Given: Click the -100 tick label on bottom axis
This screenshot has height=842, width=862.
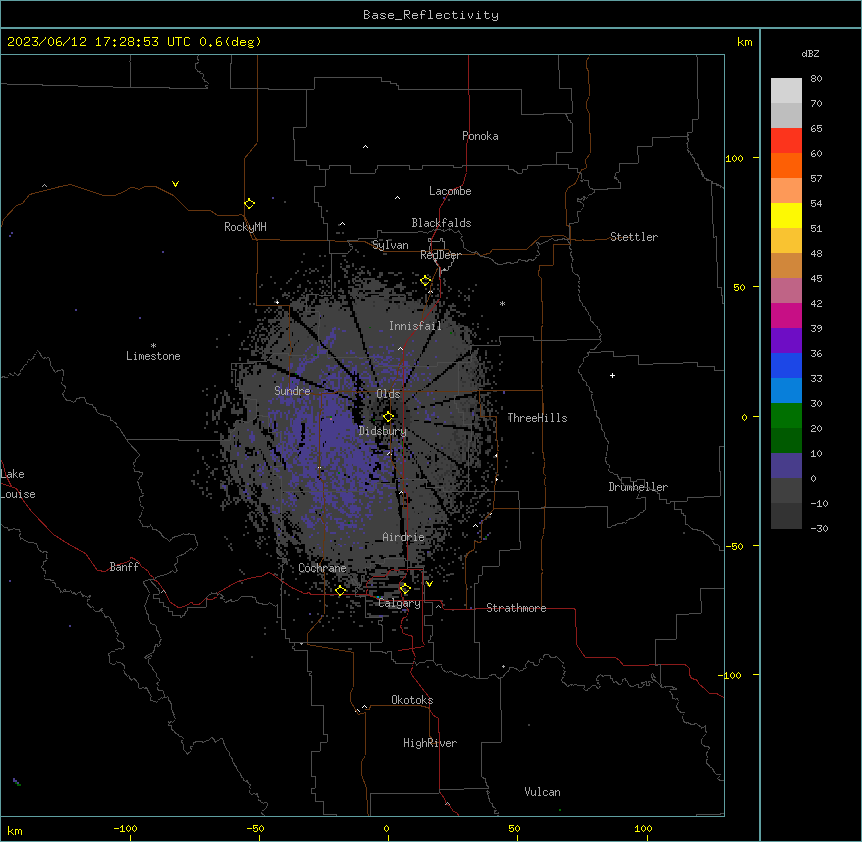Looking at the screenshot, I should pos(125,828).
